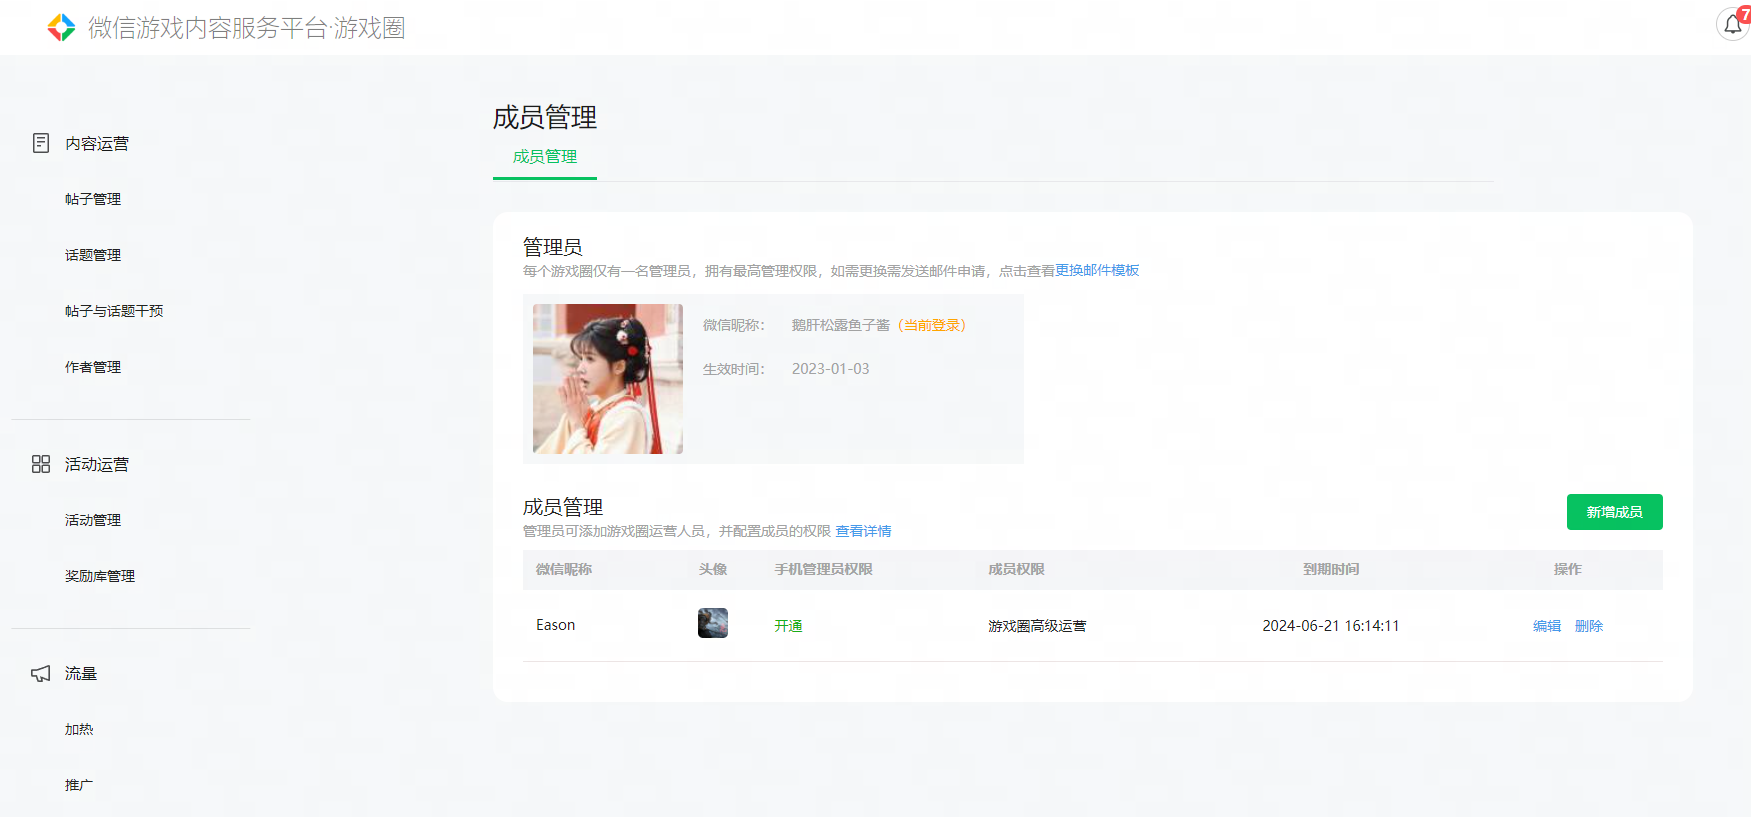Select the 内容运营 section header

tap(97, 143)
